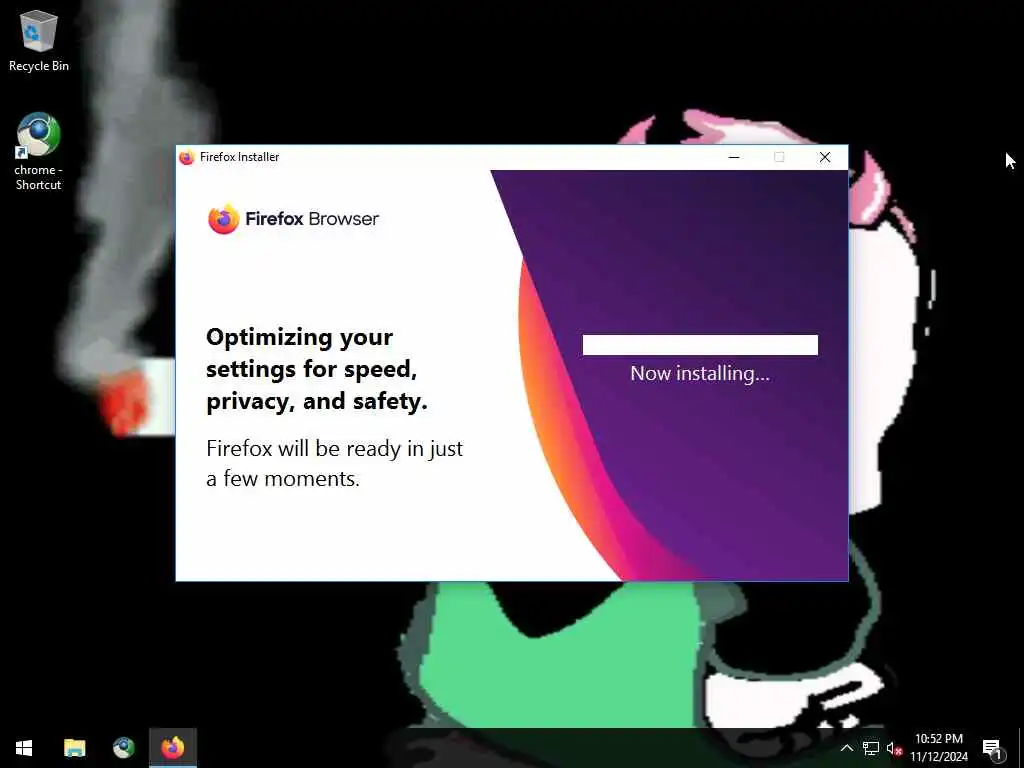Click the Firefox Browser logo in installer
The width and height of the screenshot is (1024, 768).
[293, 219]
